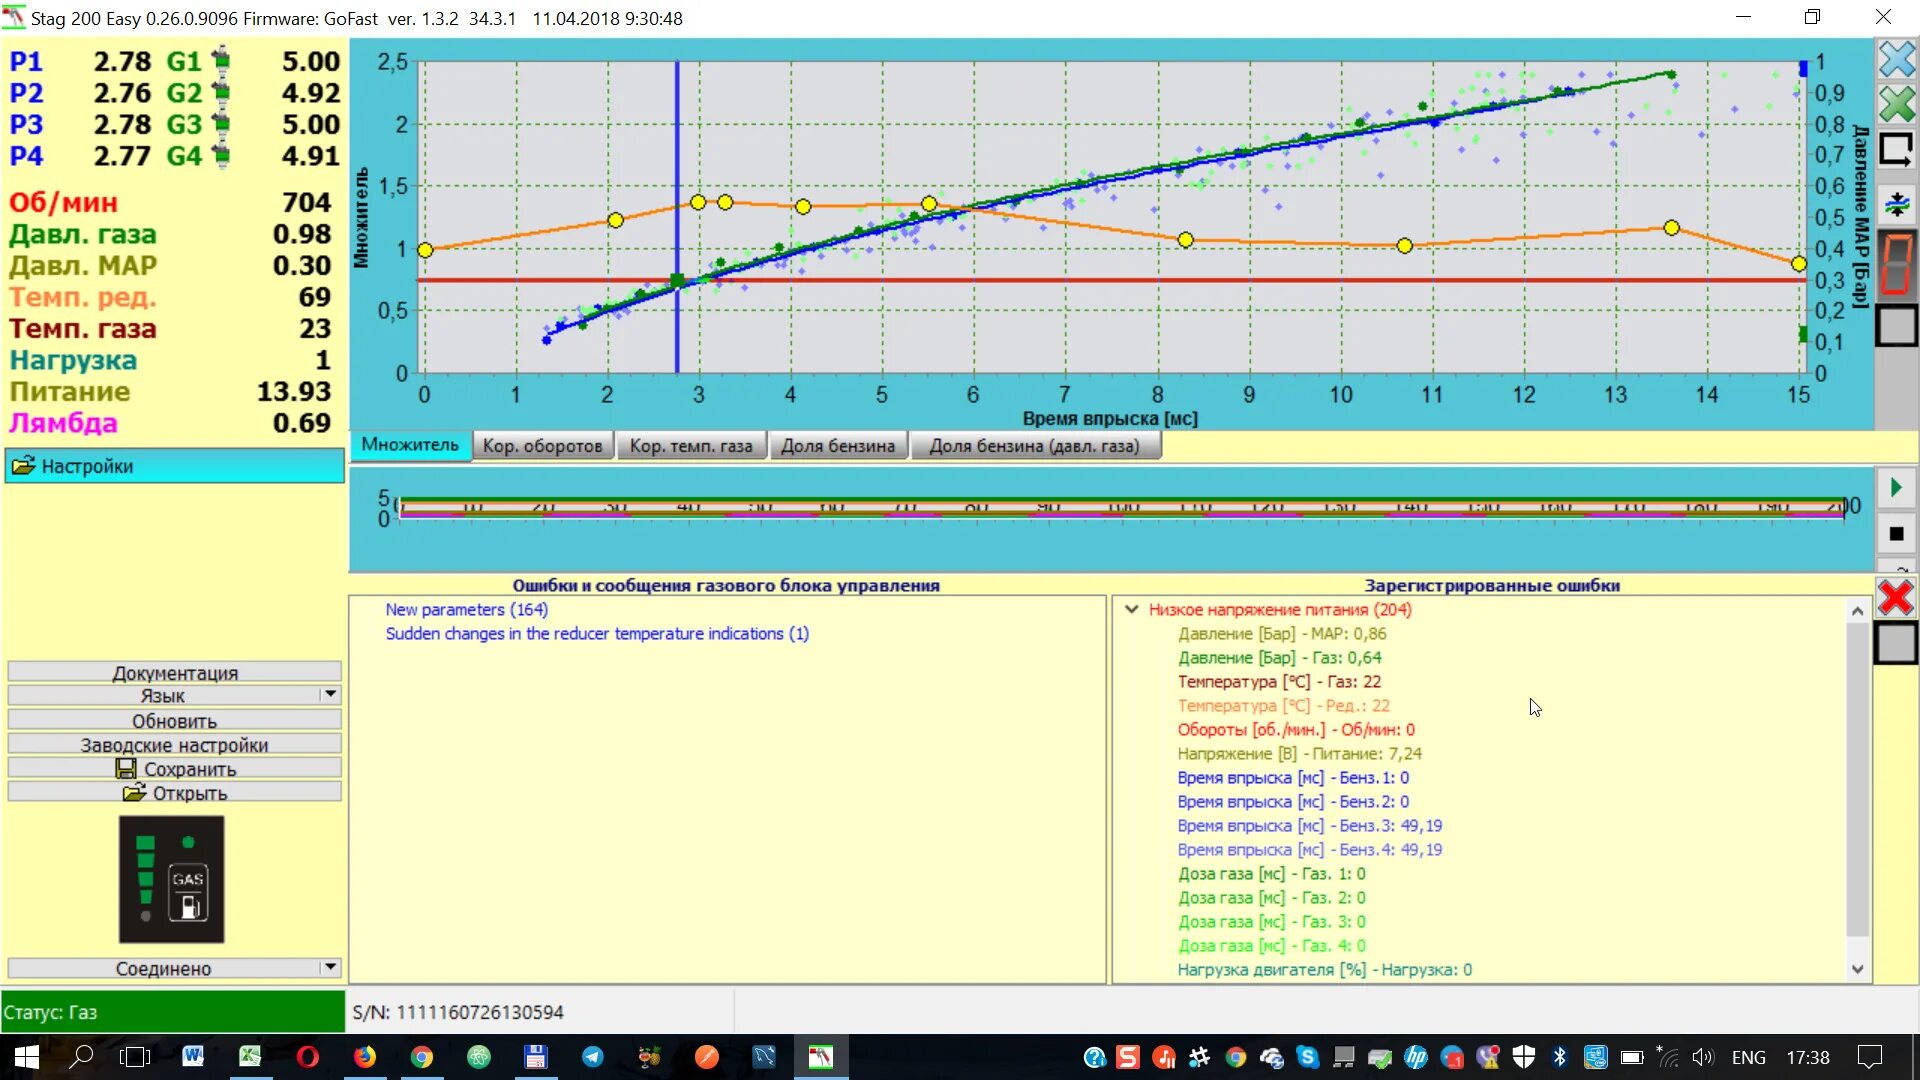Click the Темп. ред. parameter label

(x=83, y=297)
